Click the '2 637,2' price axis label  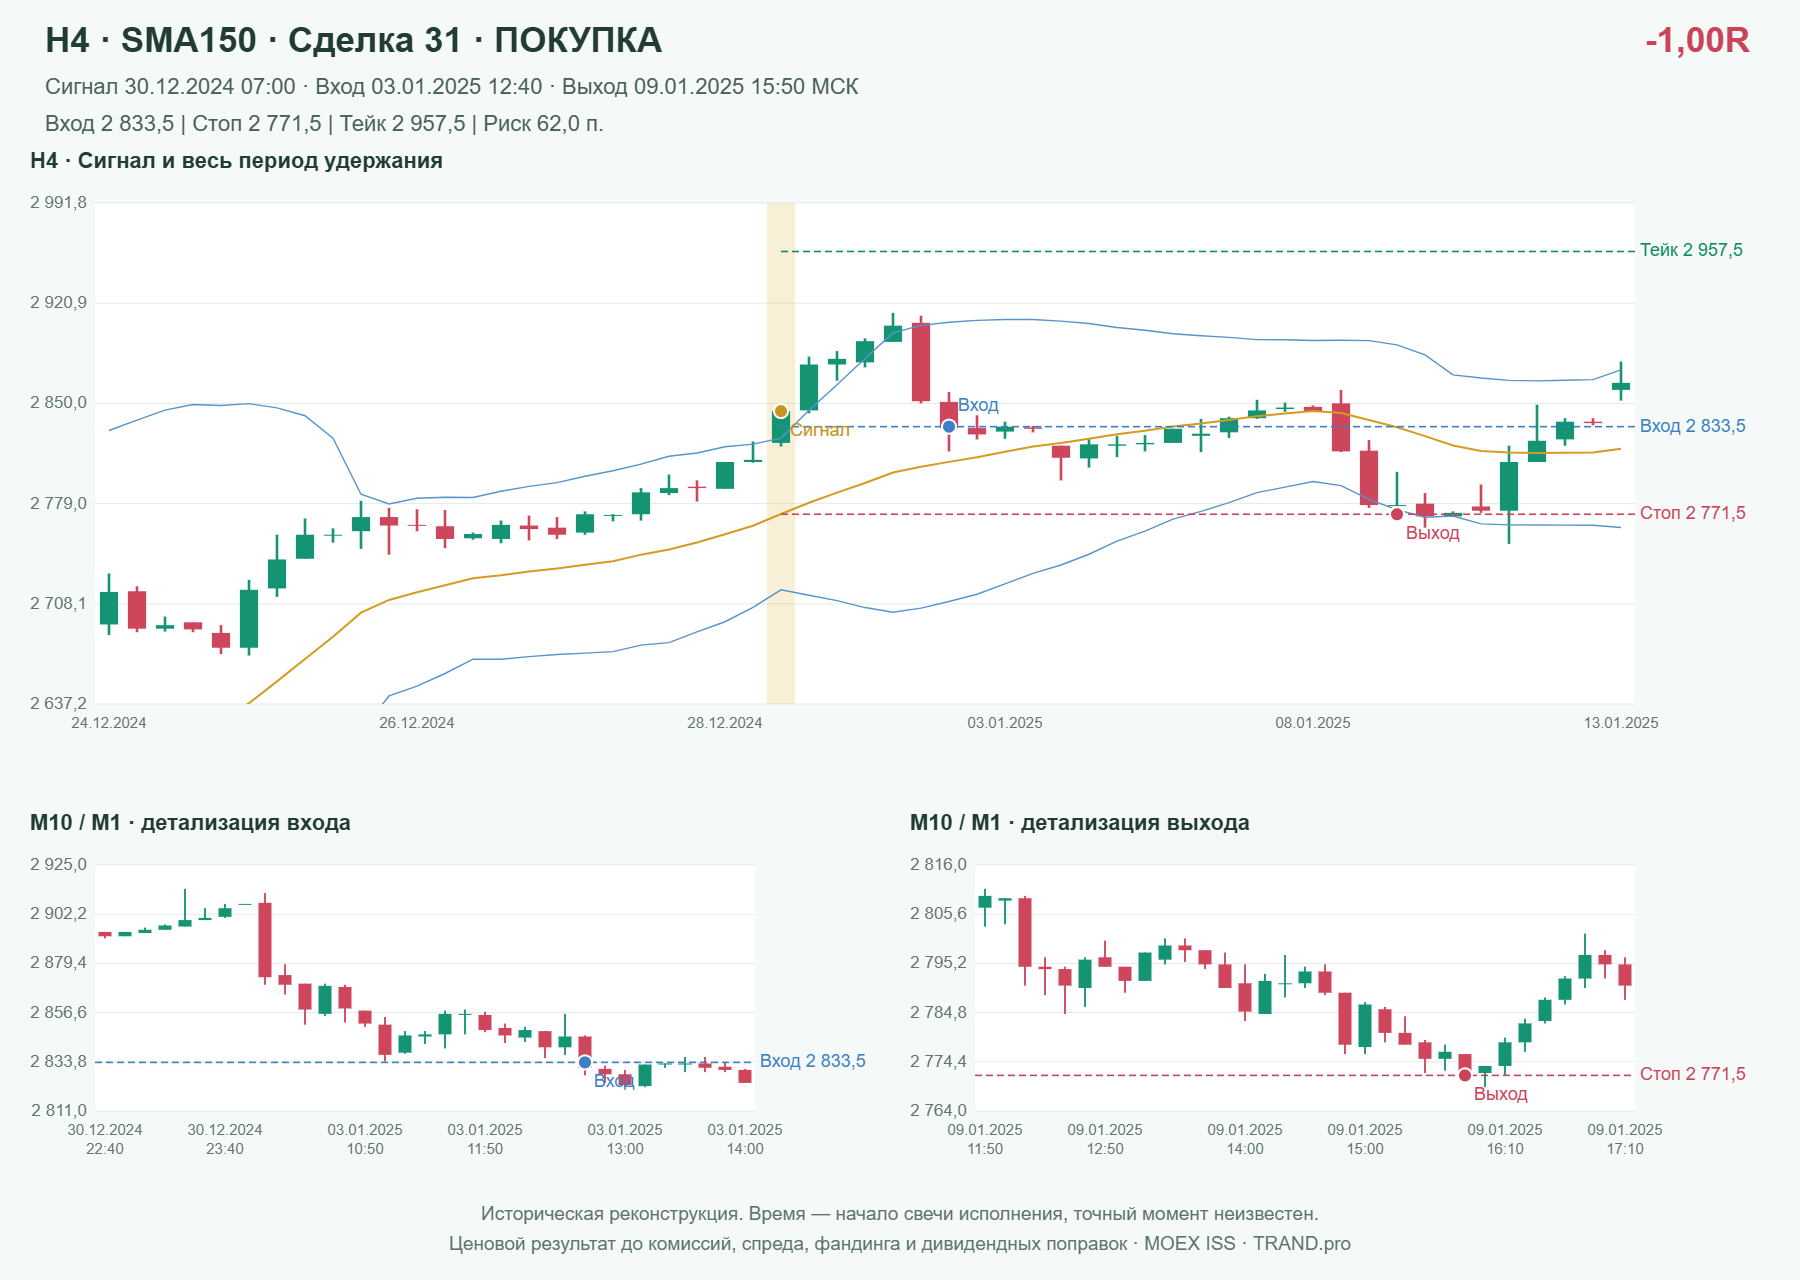[58, 703]
